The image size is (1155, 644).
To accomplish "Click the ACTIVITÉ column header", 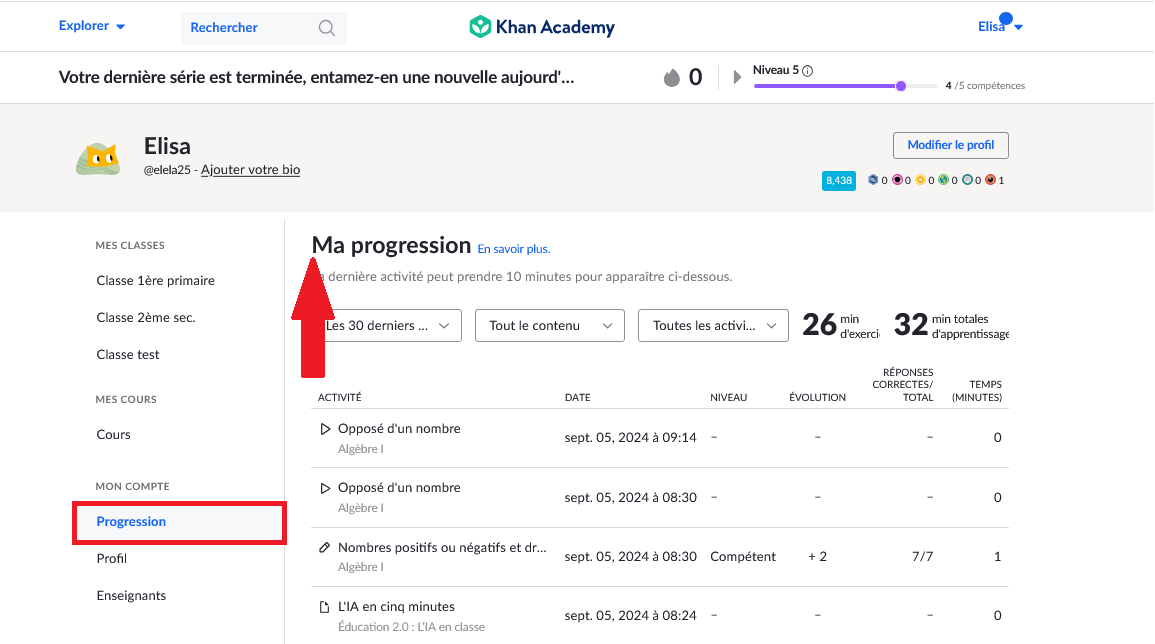I will 340,397.
